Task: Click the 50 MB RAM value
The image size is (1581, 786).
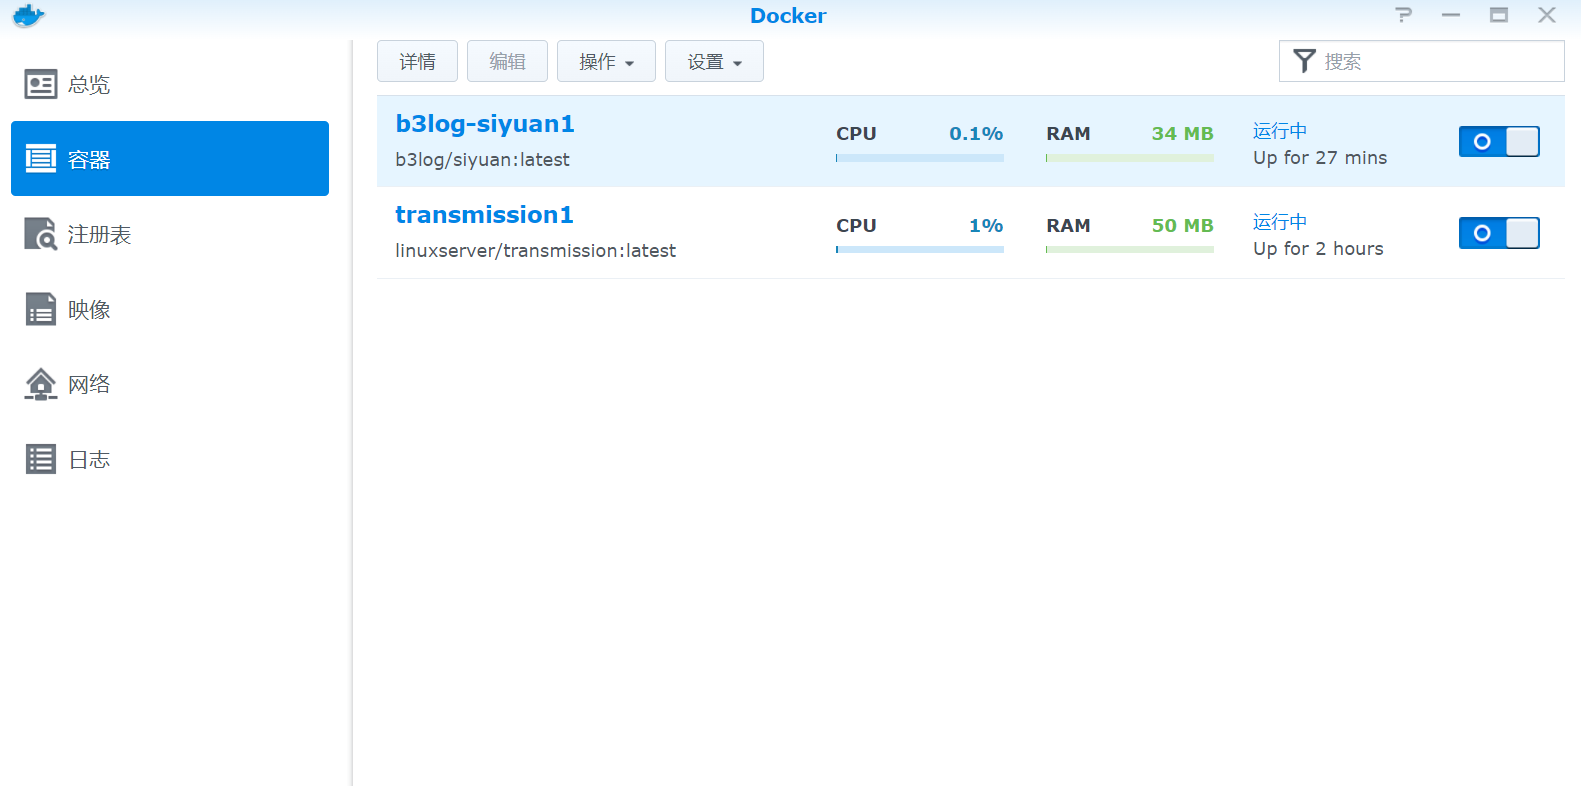Action: pyautogui.click(x=1182, y=226)
